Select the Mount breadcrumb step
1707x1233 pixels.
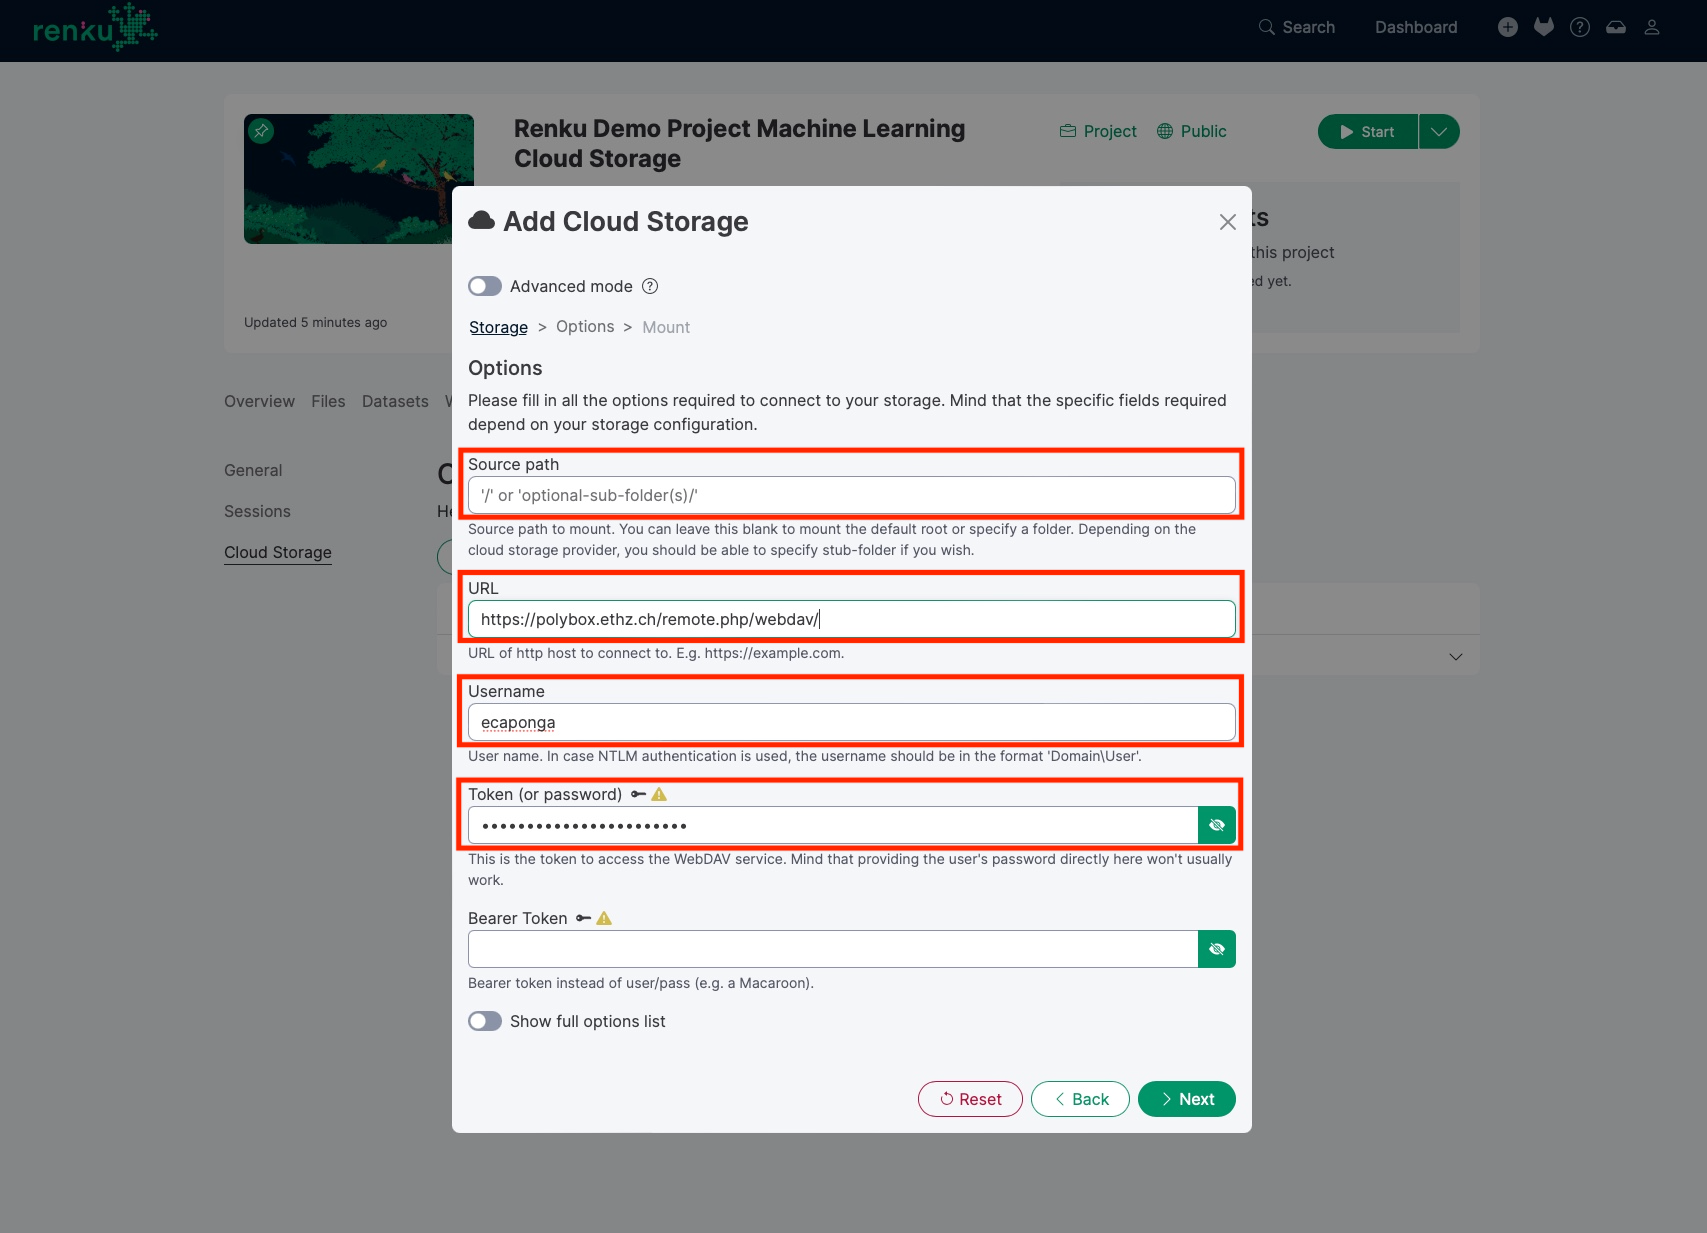click(666, 327)
